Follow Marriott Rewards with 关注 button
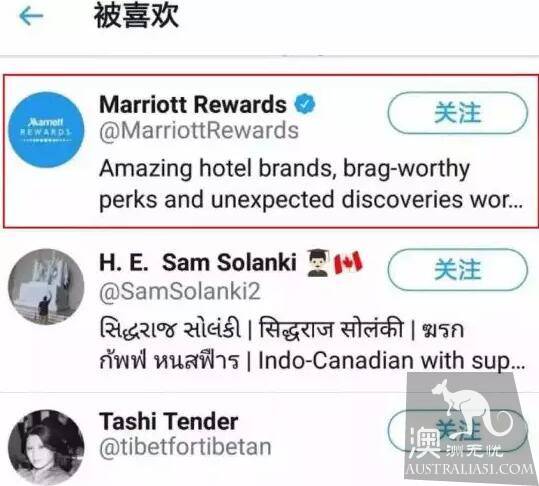 point(458,113)
